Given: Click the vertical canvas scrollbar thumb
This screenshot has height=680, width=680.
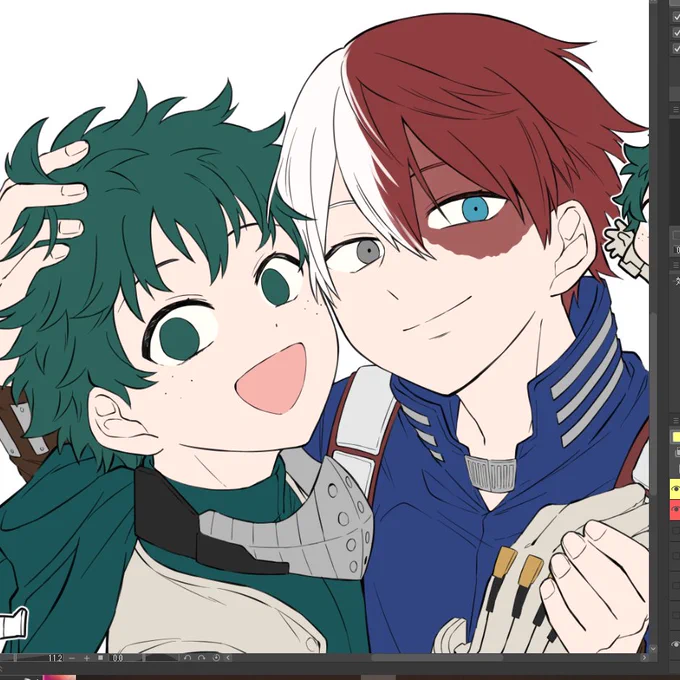Looking at the screenshot, I should click(x=654, y=404).
